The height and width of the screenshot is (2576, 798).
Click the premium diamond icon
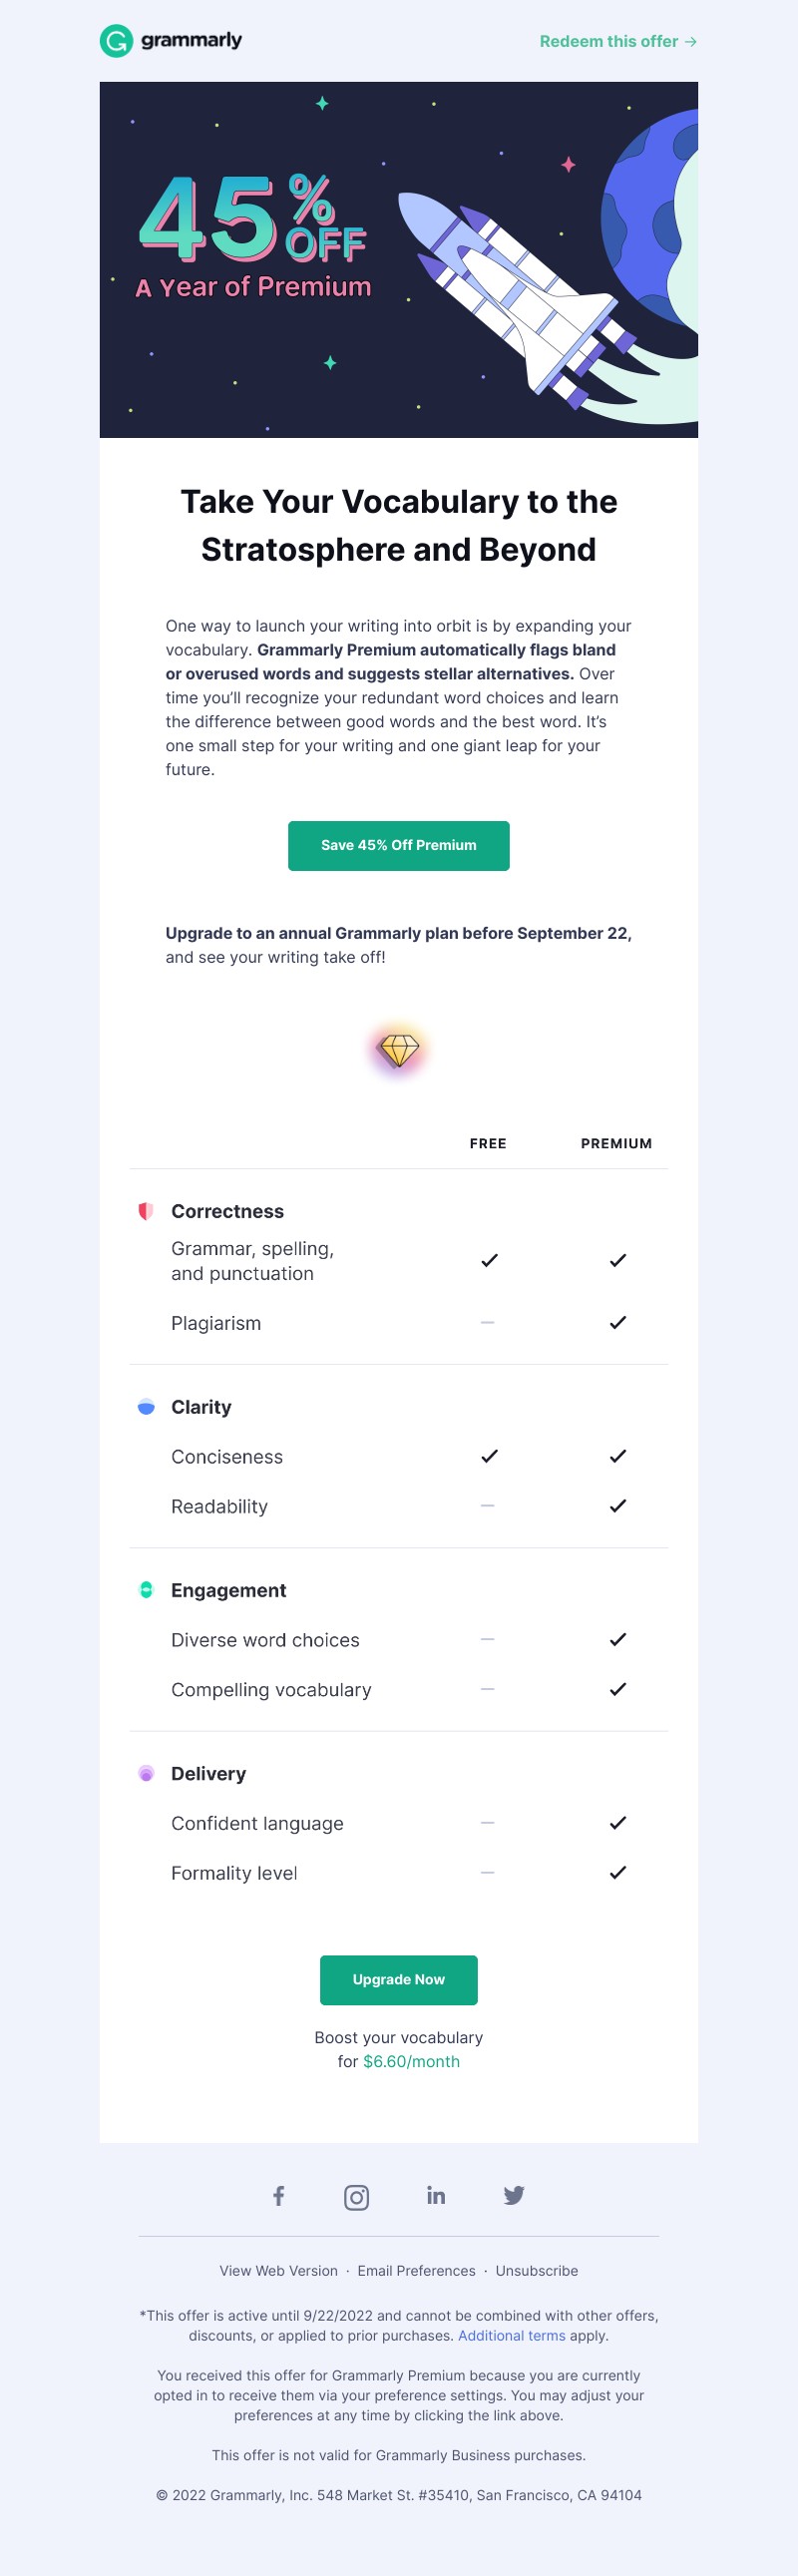click(x=399, y=1050)
